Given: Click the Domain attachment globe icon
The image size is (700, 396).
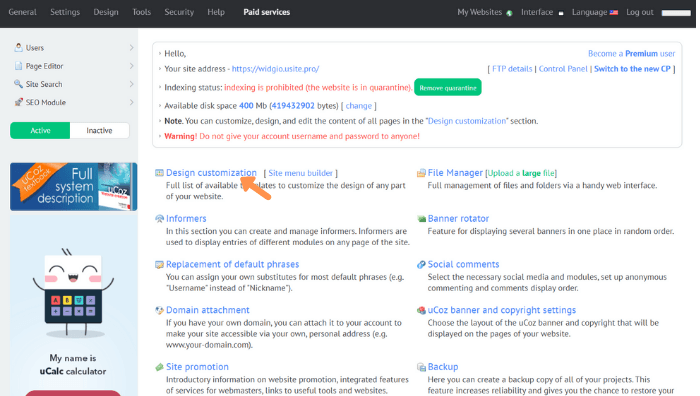Looking at the screenshot, I should 159,310.
